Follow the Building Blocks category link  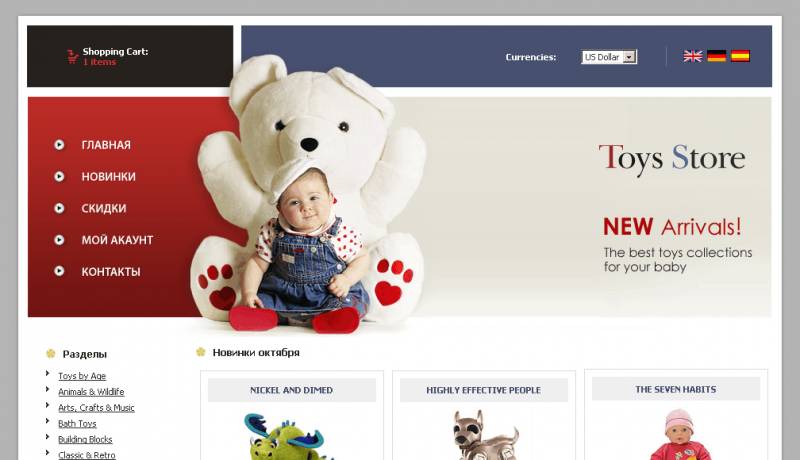coord(85,439)
